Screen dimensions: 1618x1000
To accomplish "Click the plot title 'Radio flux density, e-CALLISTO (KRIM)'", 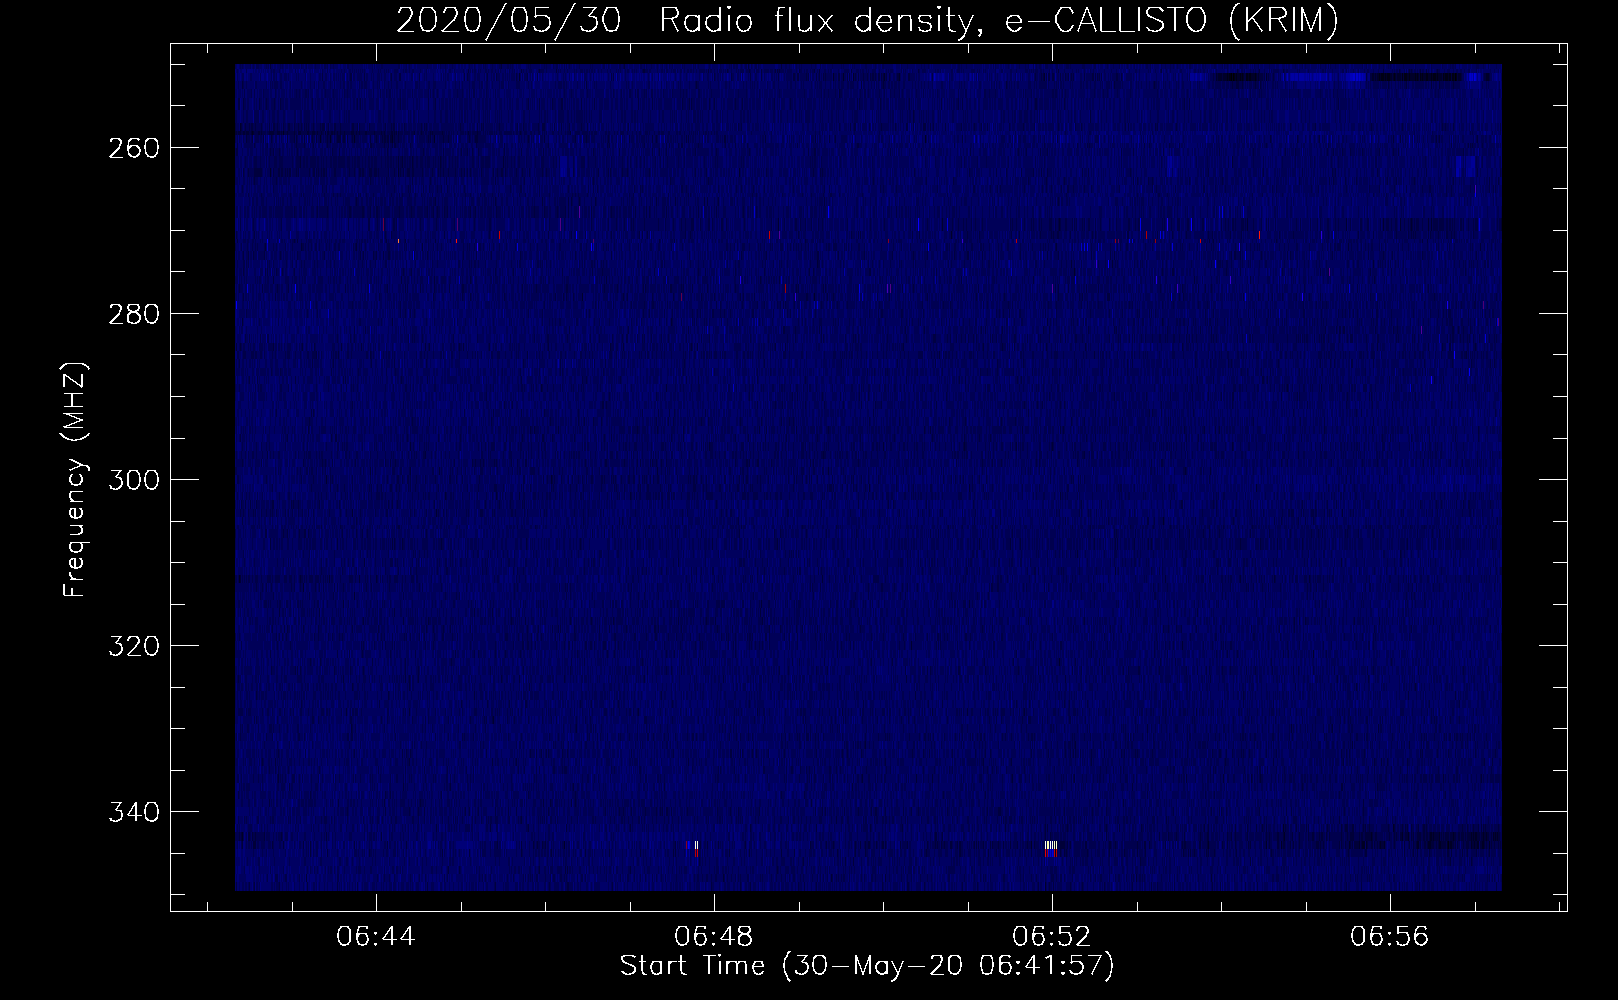I will pyautogui.click(x=998, y=20).
